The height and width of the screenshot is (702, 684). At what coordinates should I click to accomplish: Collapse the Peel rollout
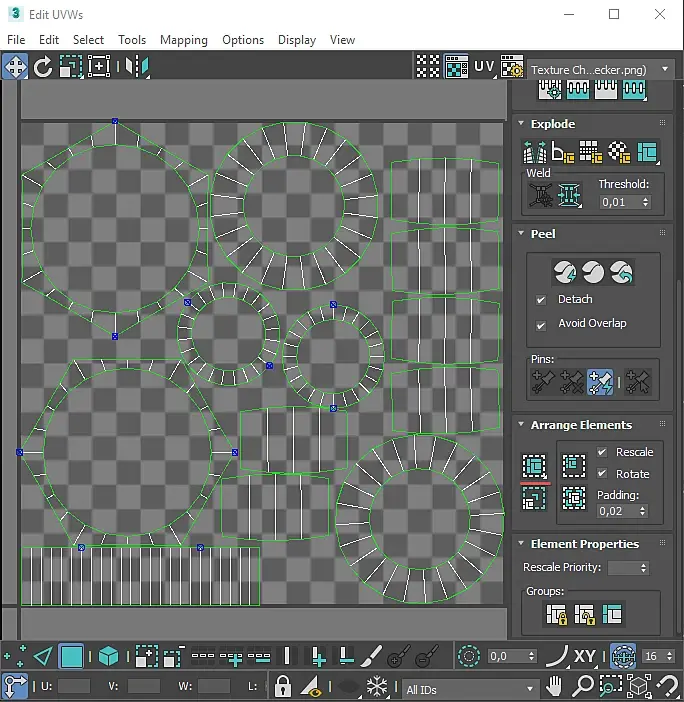coord(521,233)
